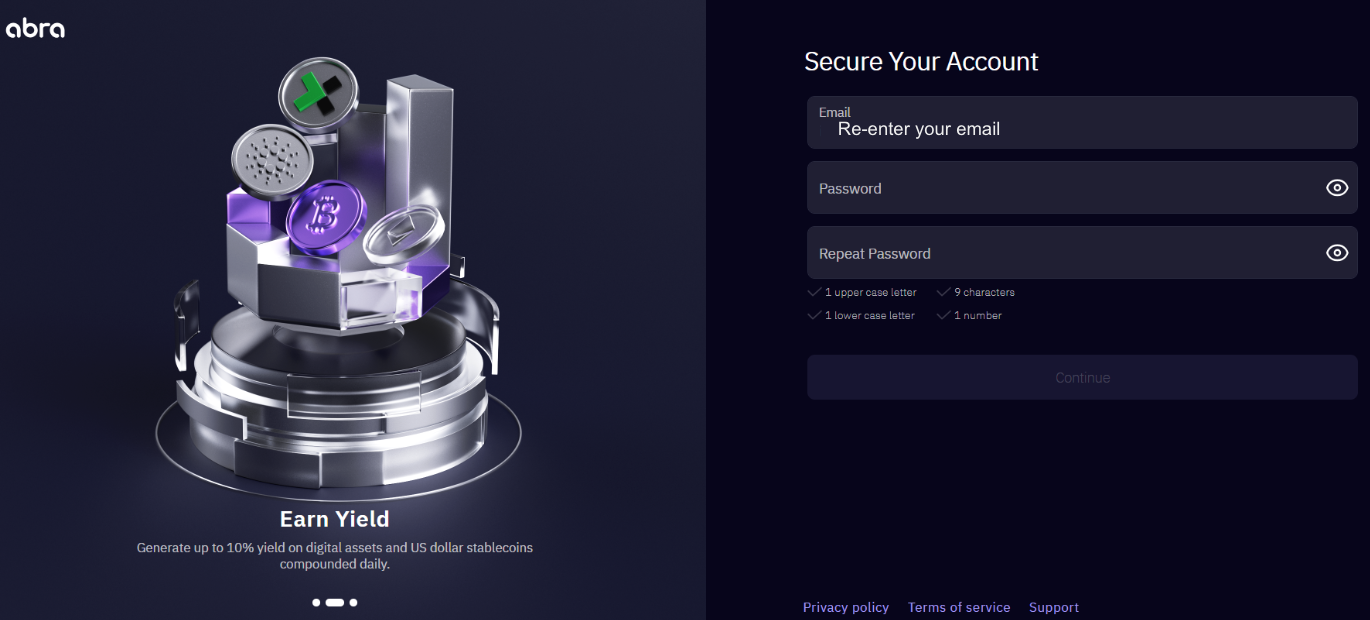The image size is (1370, 620).
Task: Click the purple Bitcoin coin in the illustration
Action: point(323,215)
